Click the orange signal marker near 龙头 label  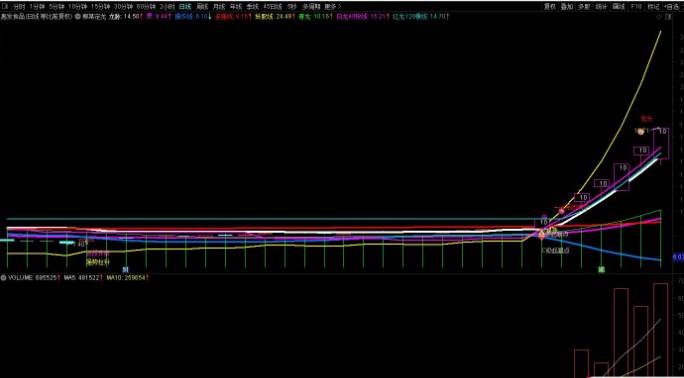point(640,131)
